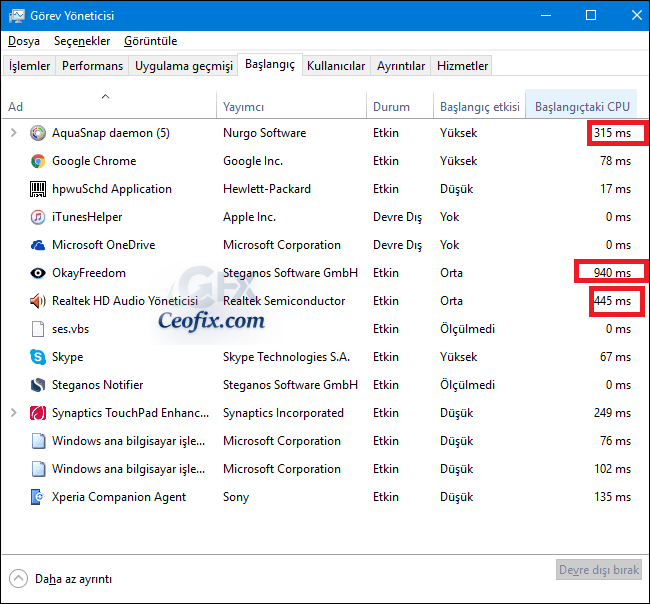Click the Synaptics Incorporated publisher cell
This screenshot has width=650, height=604.
pyautogui.click(x=283, y=413)
